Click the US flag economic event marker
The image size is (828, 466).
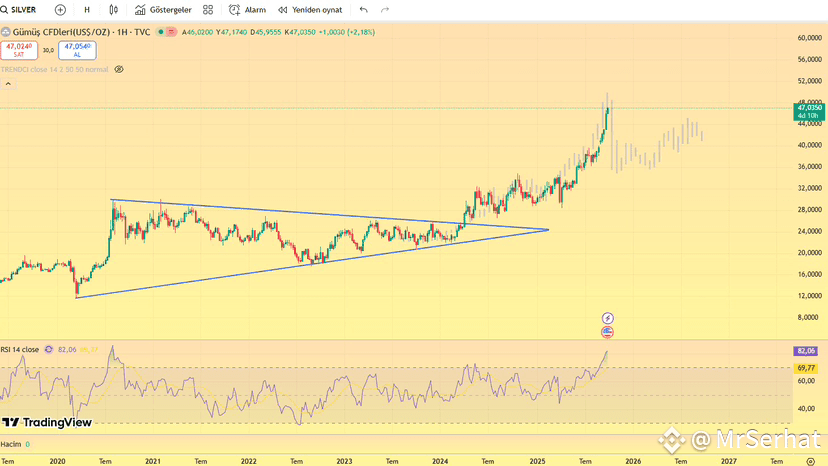tap(607, 332)
